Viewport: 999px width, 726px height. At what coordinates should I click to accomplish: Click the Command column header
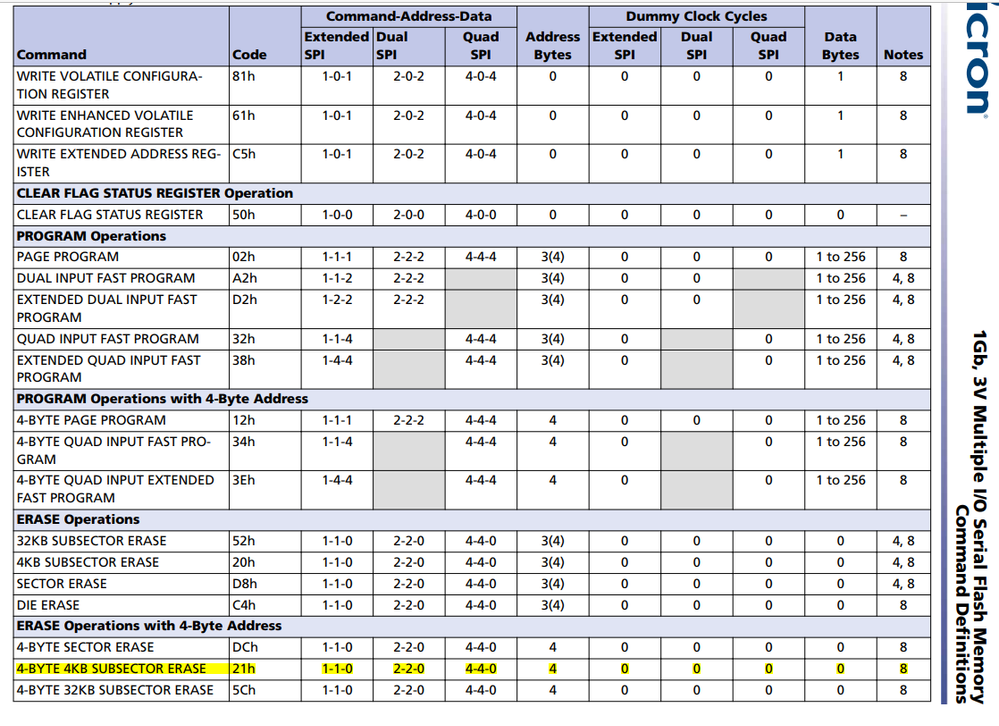pyautogui.click(x=121, y=37)
